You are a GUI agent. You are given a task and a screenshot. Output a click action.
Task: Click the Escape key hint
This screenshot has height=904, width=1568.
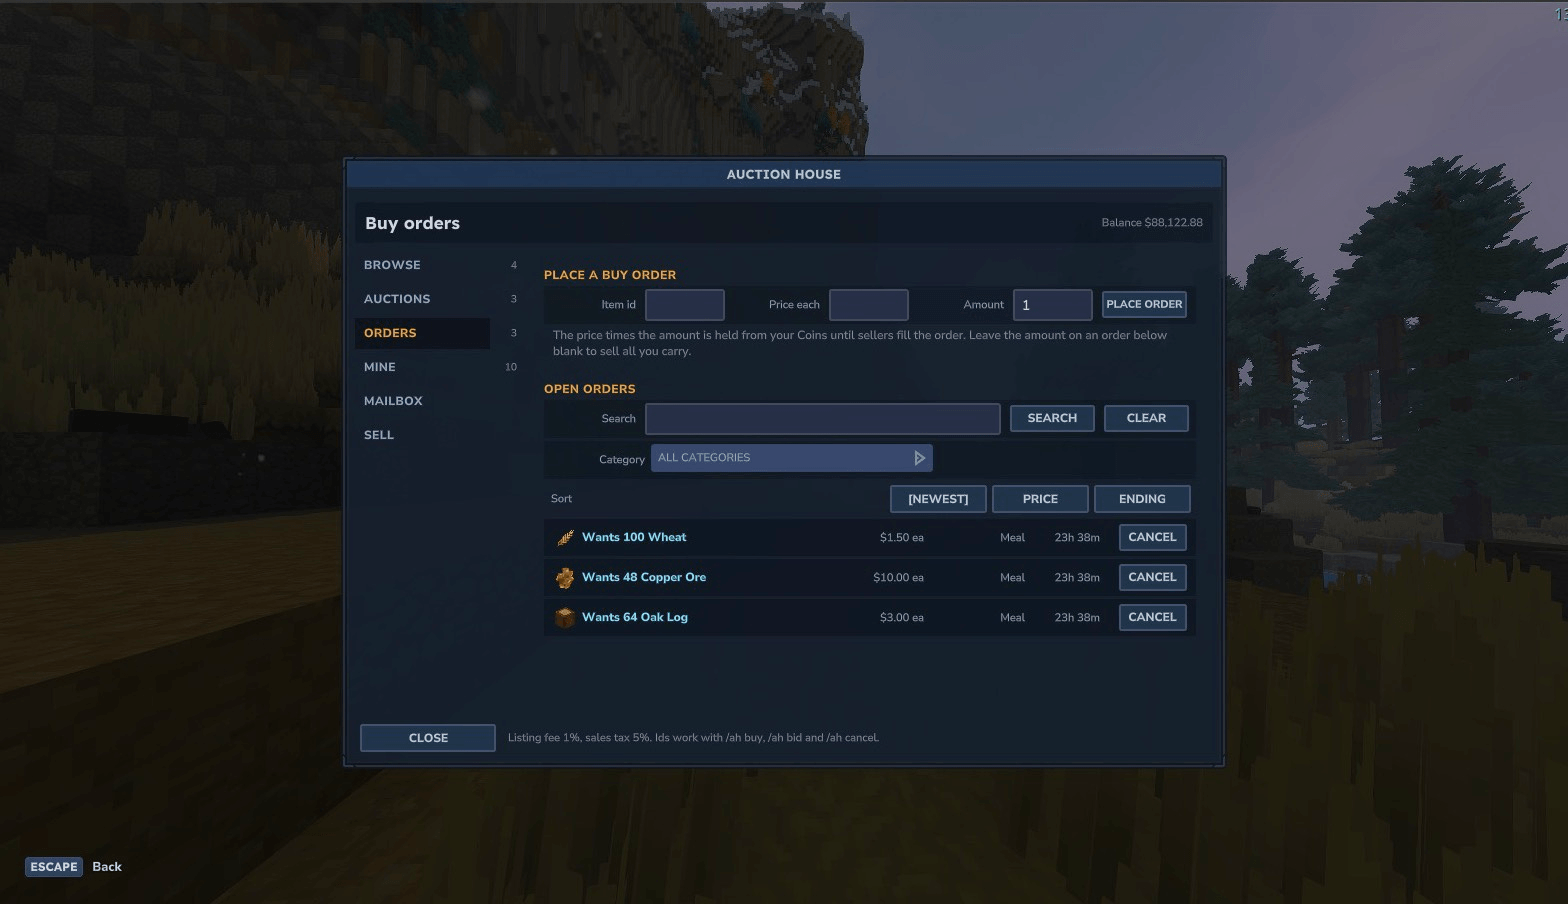coord(54,867)
